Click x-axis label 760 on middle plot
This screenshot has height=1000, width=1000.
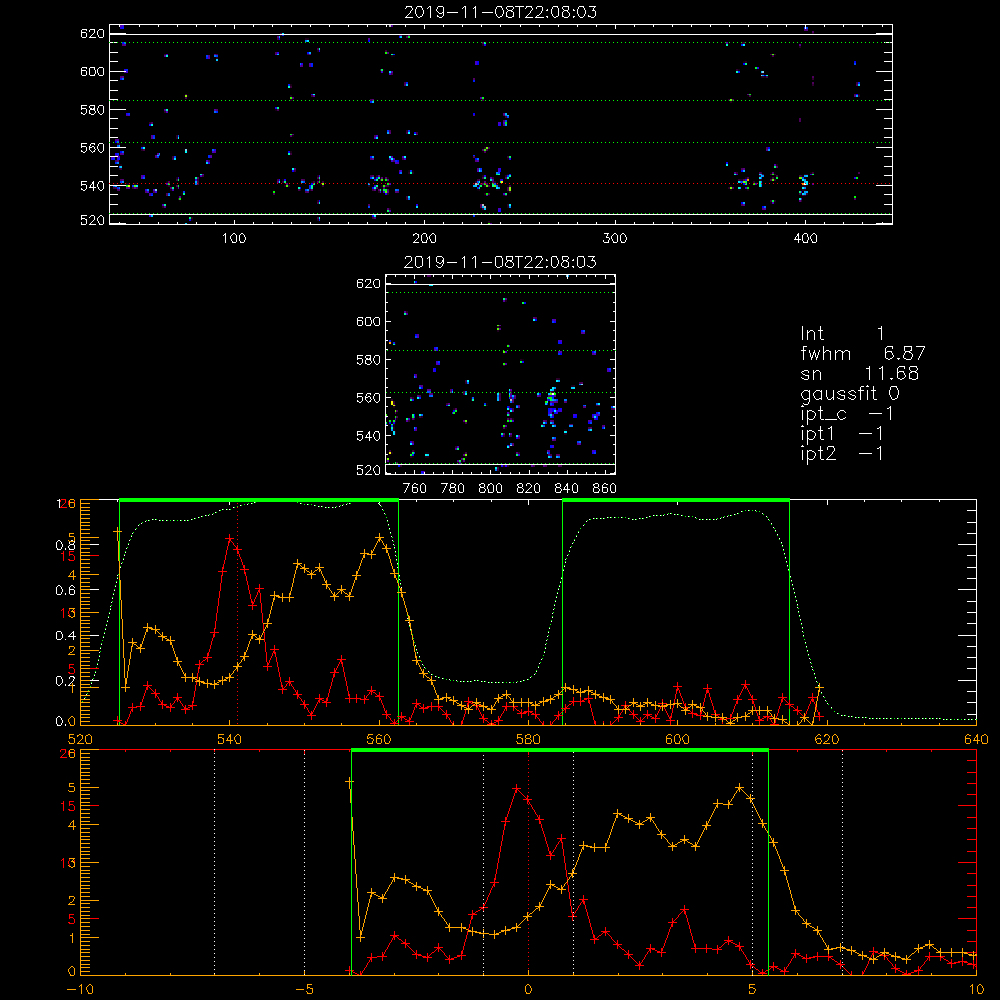pyautogui.click(x=415, y=489)
